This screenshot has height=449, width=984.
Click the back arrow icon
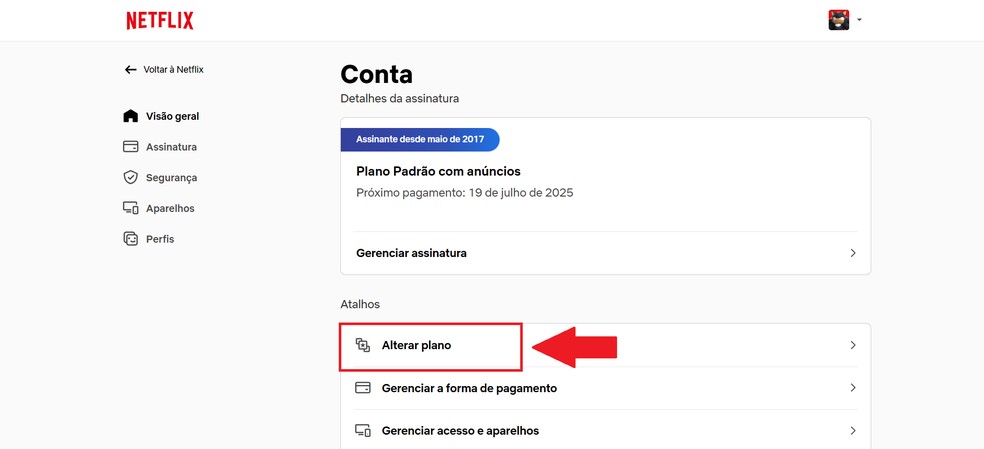pos(130,70)
